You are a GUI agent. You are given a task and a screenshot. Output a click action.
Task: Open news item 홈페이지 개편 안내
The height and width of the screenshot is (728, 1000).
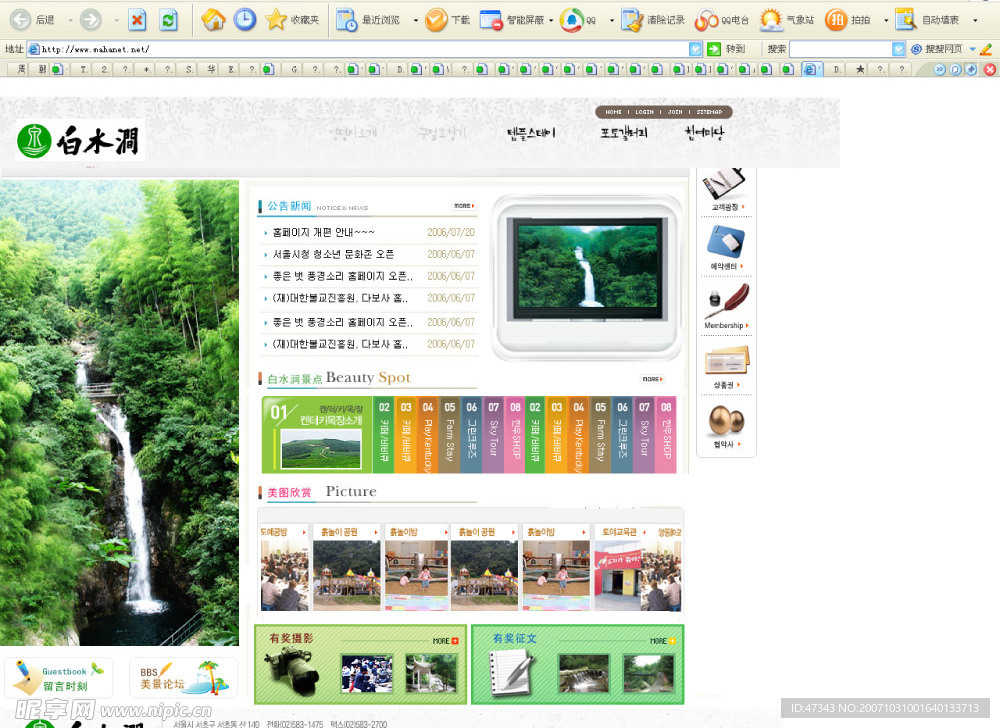point(323,233)
